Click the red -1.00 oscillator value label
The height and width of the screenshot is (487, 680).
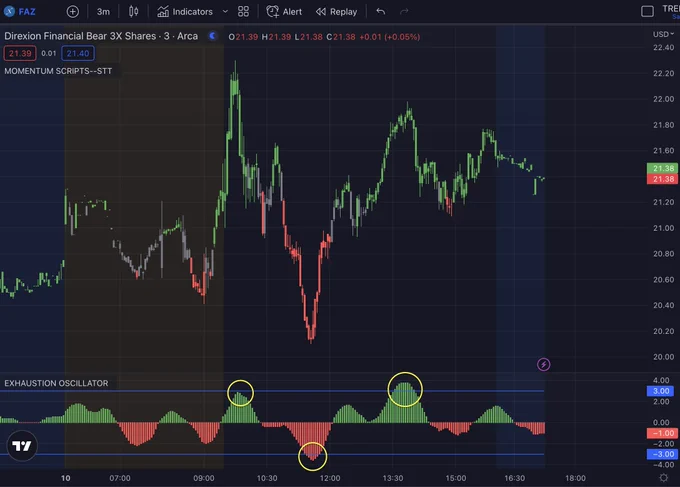pyautogui.click(x=662, y=433)
